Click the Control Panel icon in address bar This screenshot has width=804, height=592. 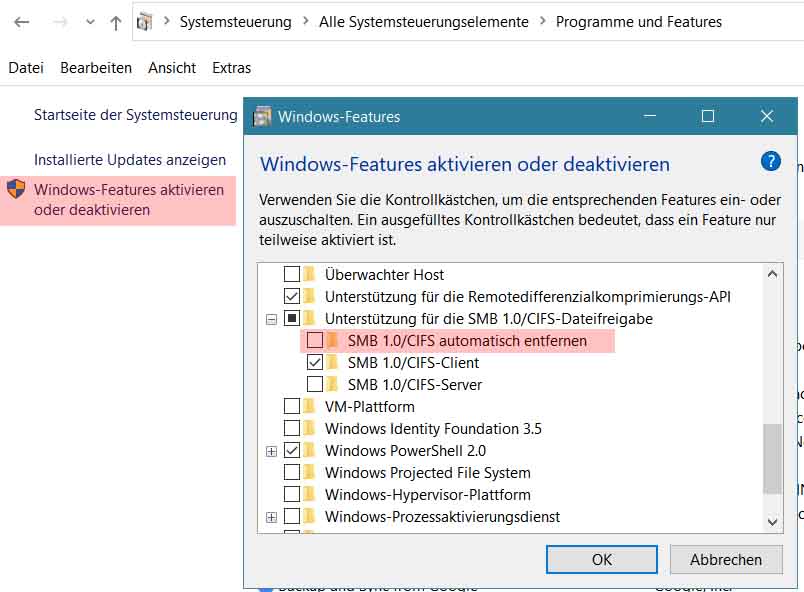(145, 22)
